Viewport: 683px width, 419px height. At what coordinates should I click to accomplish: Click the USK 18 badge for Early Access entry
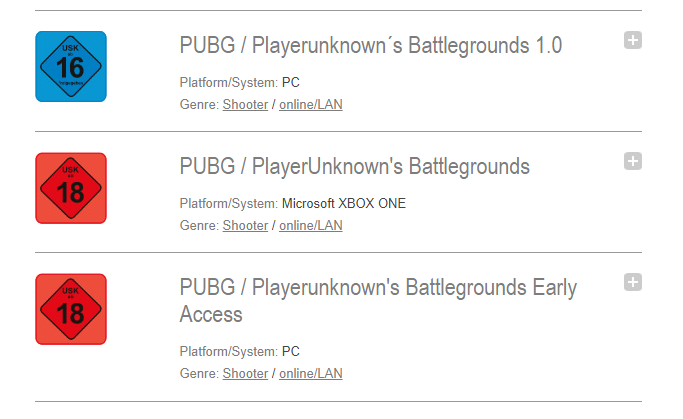pos(71,309)
